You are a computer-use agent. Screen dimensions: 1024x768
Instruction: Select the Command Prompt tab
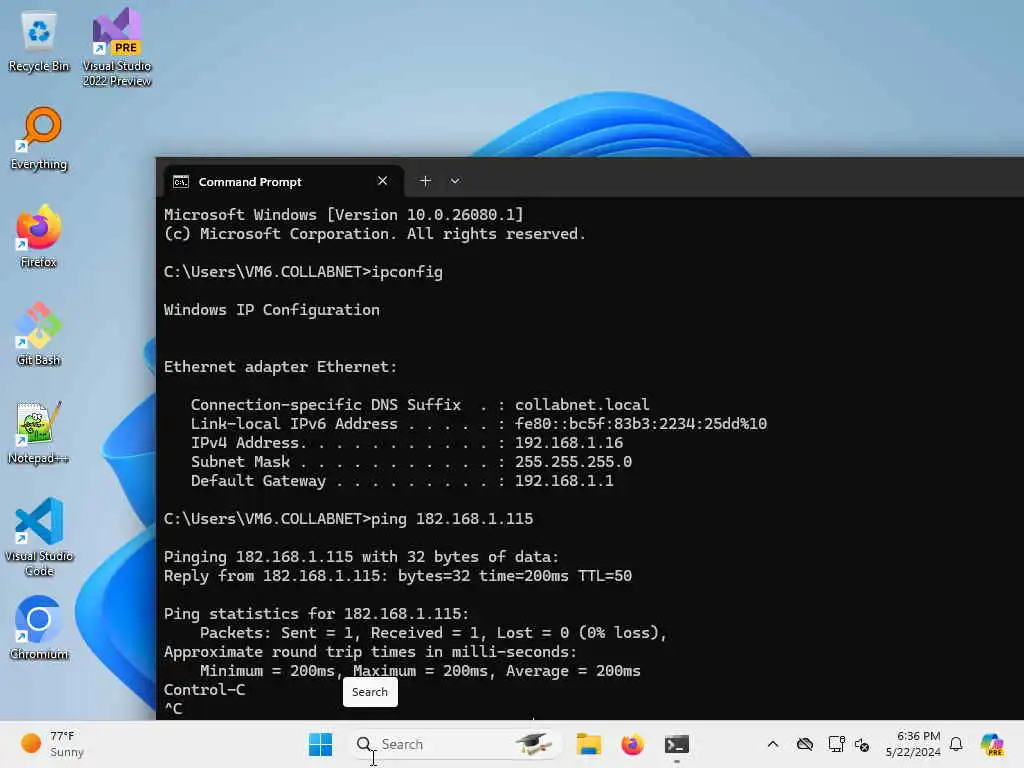tap(281, 182)
